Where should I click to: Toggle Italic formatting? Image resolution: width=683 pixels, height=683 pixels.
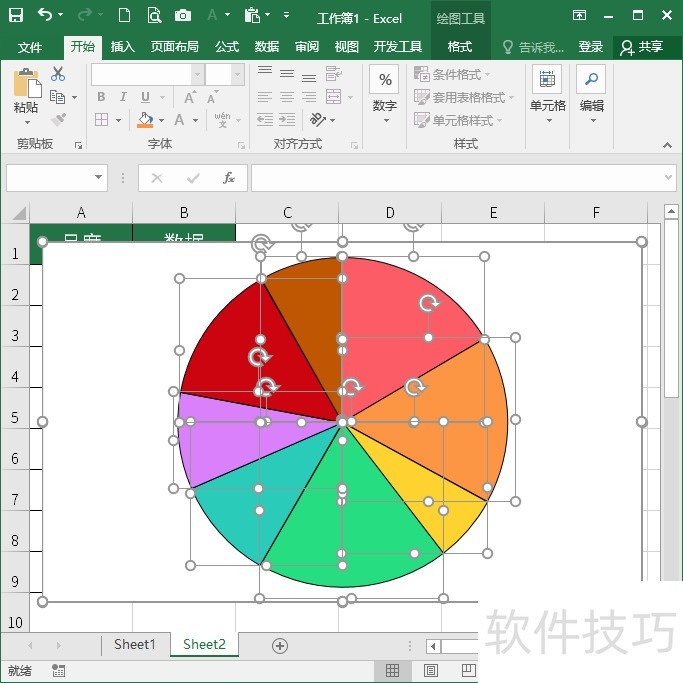coord(123,97)
